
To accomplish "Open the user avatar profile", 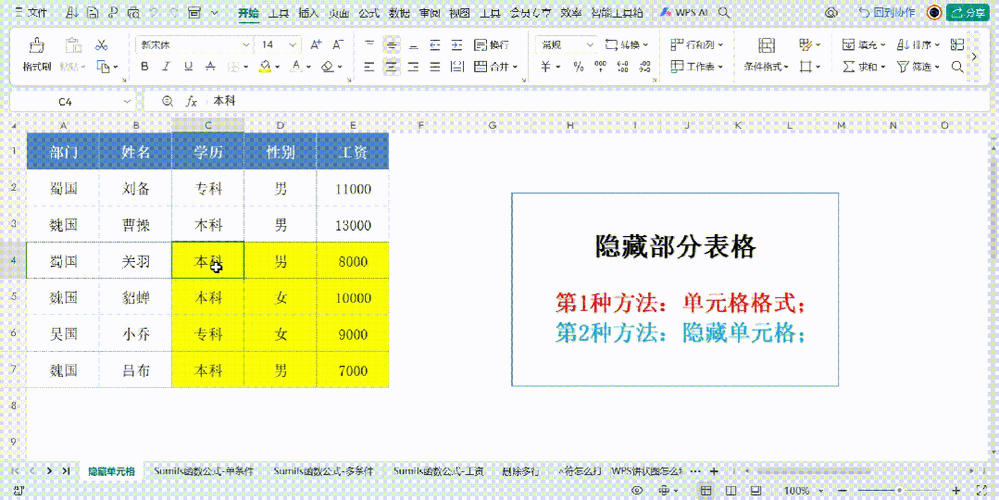I will coord(934,12).
